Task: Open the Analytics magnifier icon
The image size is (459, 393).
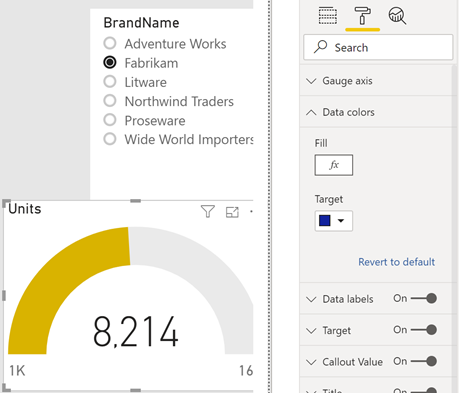Action: [x=397, y=16]
